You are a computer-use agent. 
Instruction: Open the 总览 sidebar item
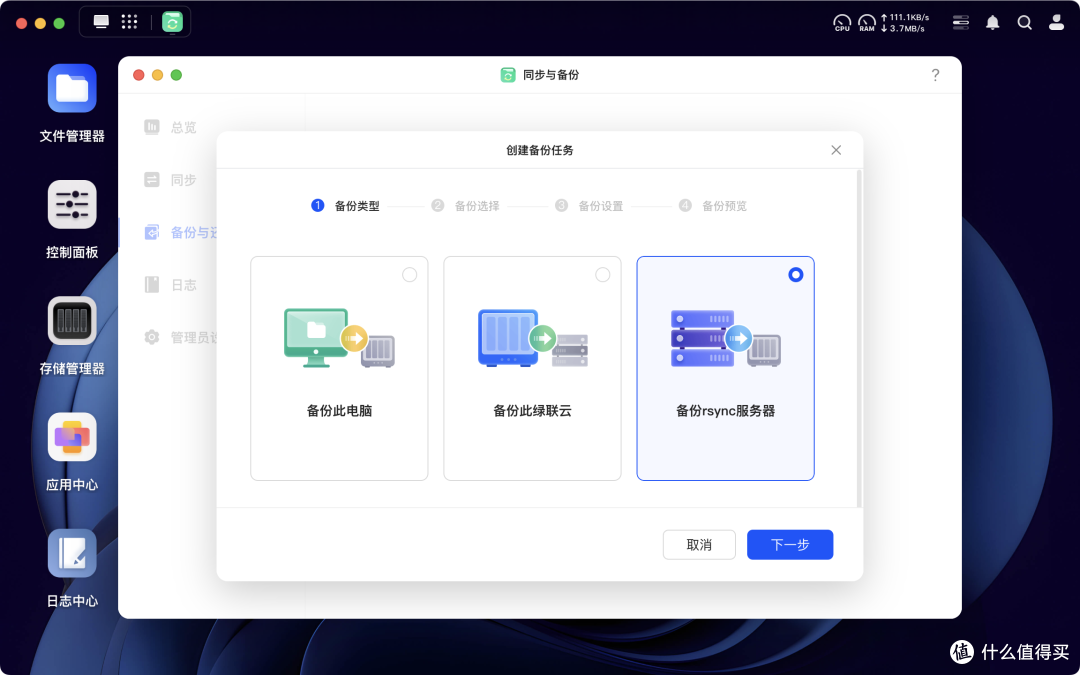click(170, 127)
